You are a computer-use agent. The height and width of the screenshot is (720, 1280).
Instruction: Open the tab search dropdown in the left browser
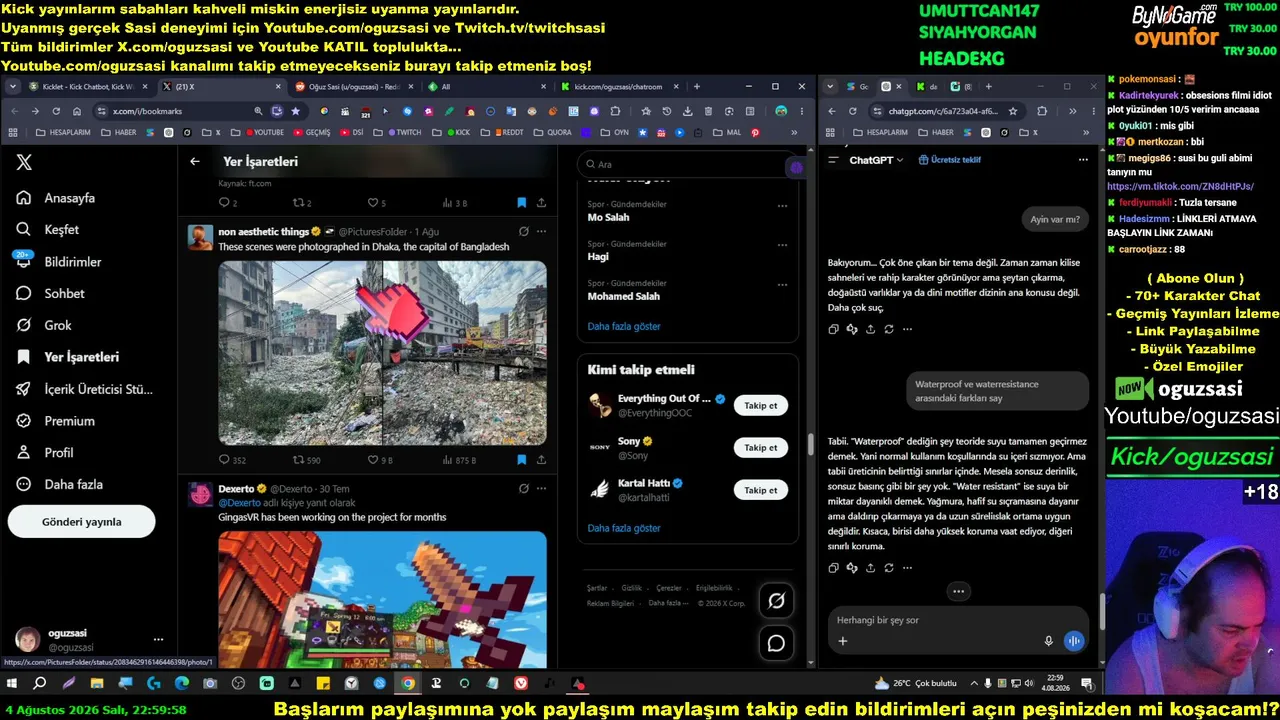click(x=12, y=87)
